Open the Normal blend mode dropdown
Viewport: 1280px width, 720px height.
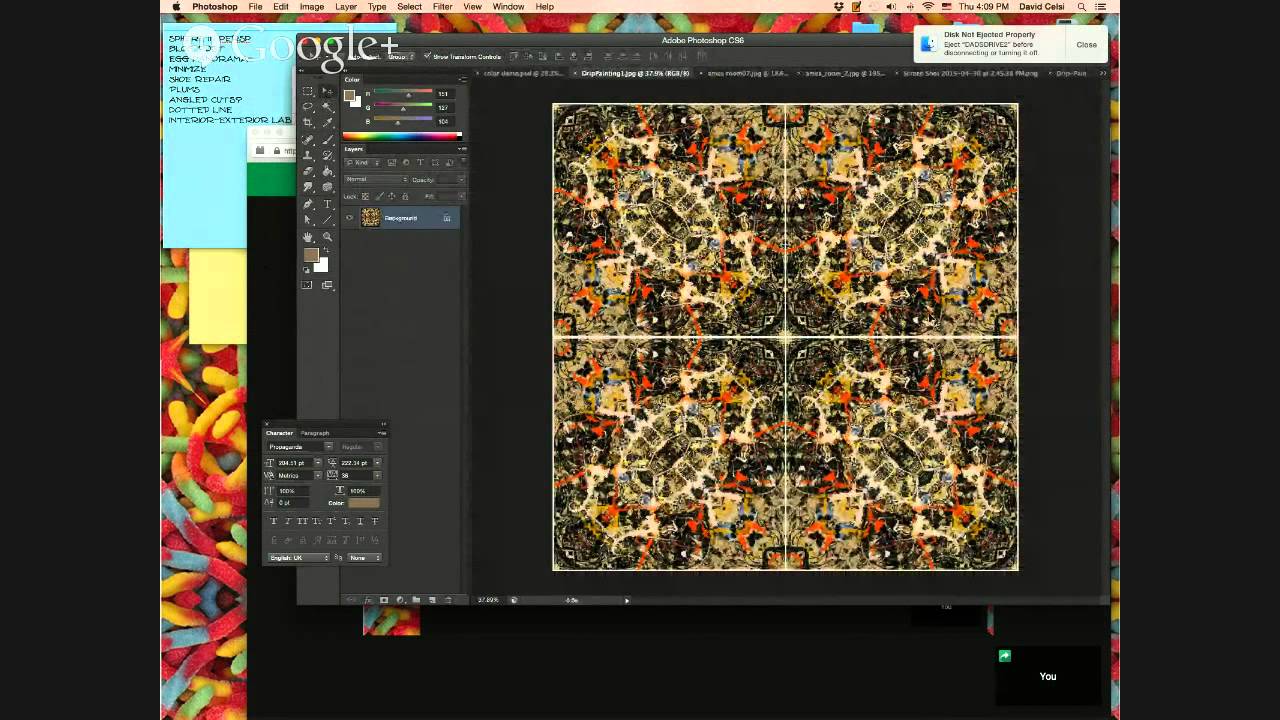point(376,179)
